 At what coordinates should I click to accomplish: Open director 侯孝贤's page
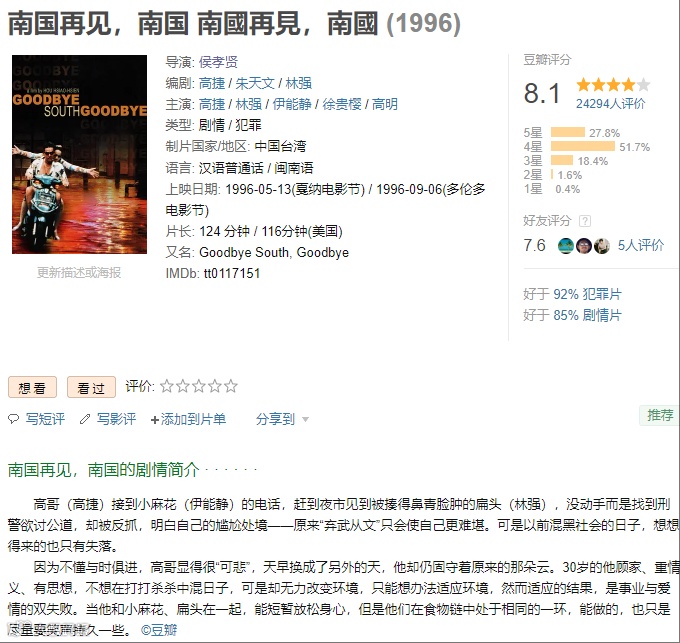[x=218, y=62]
